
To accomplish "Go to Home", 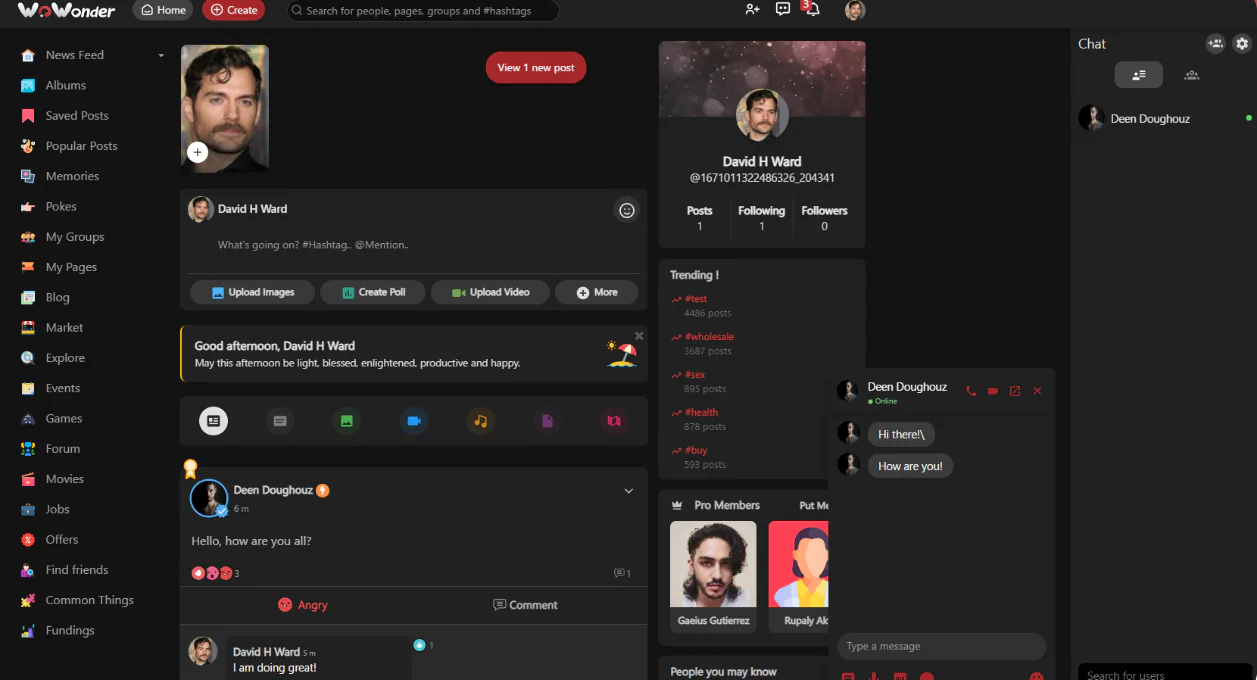I will [163, 10].
